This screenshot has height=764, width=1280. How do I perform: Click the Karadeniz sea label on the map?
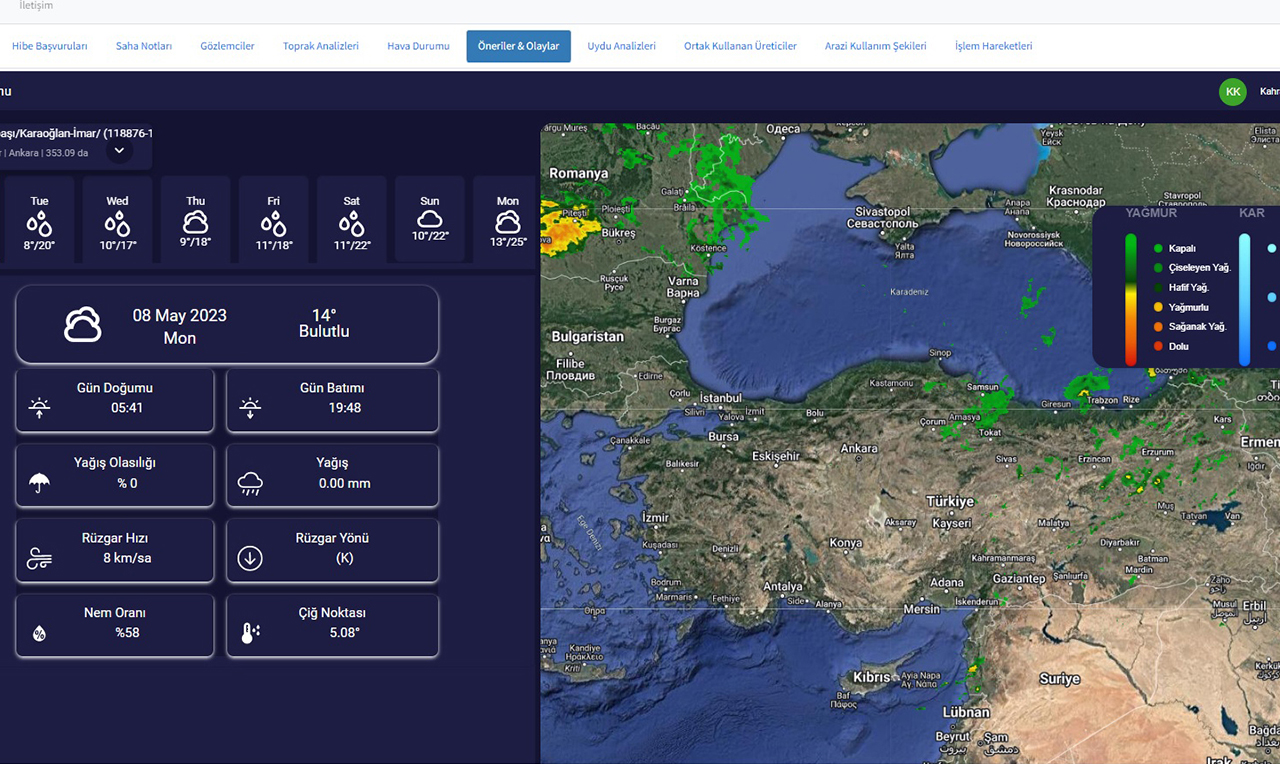[x=909, y=292]
